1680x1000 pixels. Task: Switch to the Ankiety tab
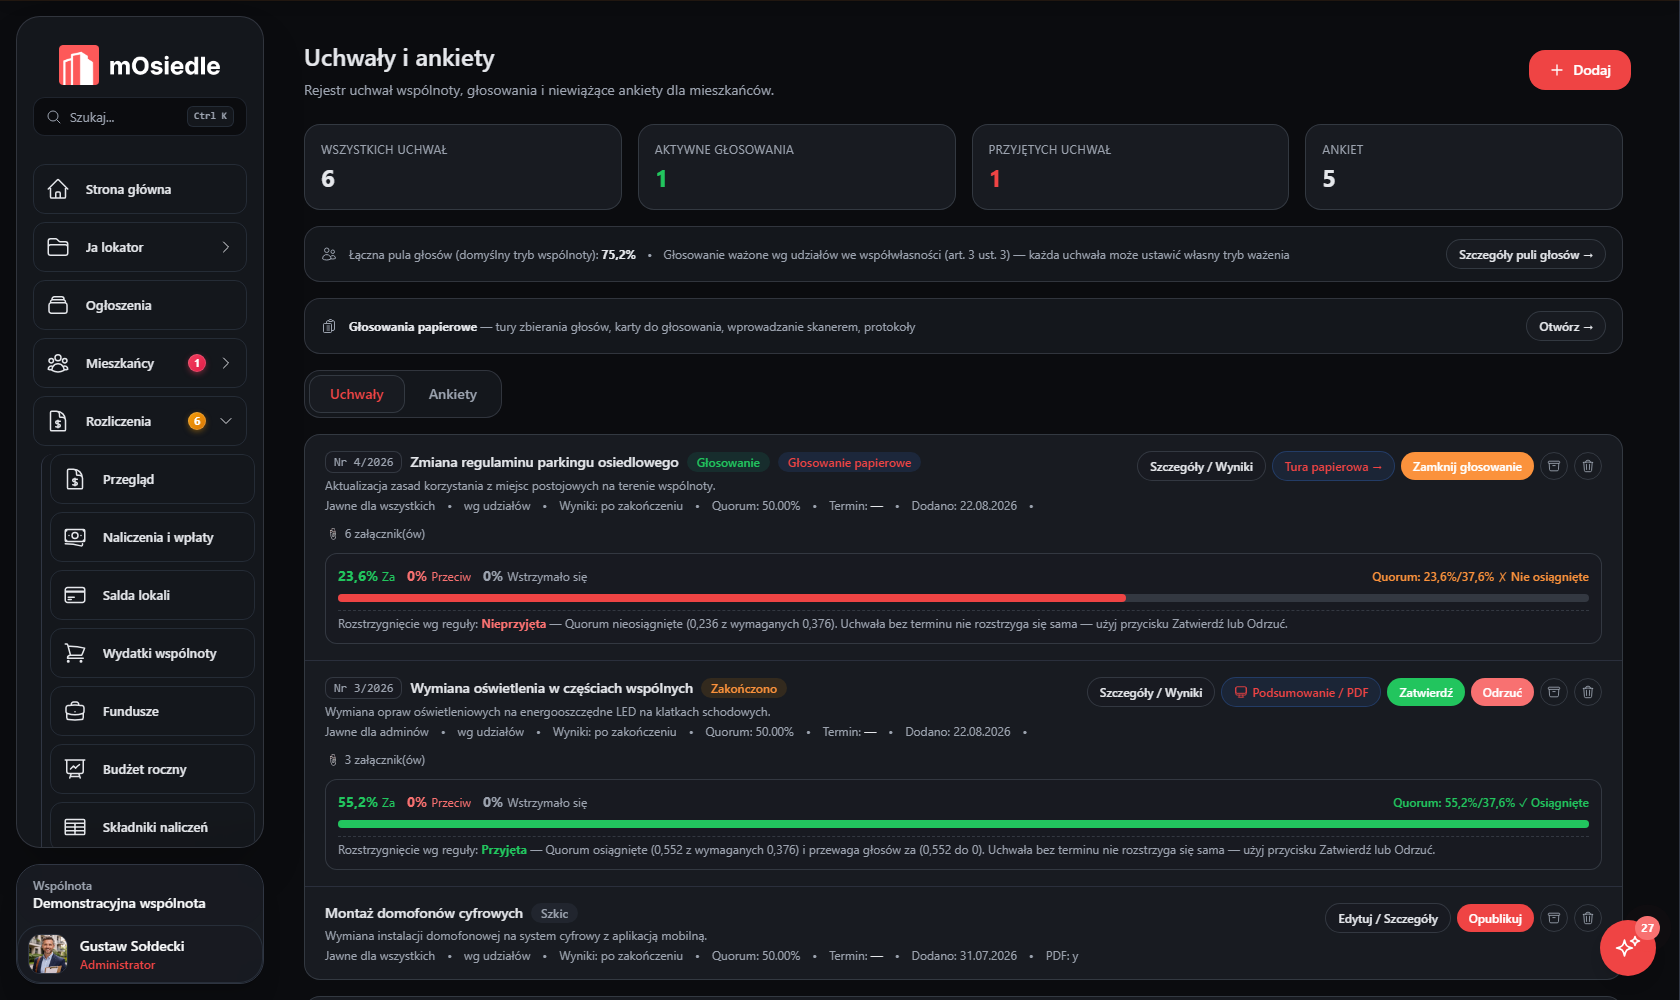[x=453, y=394]
